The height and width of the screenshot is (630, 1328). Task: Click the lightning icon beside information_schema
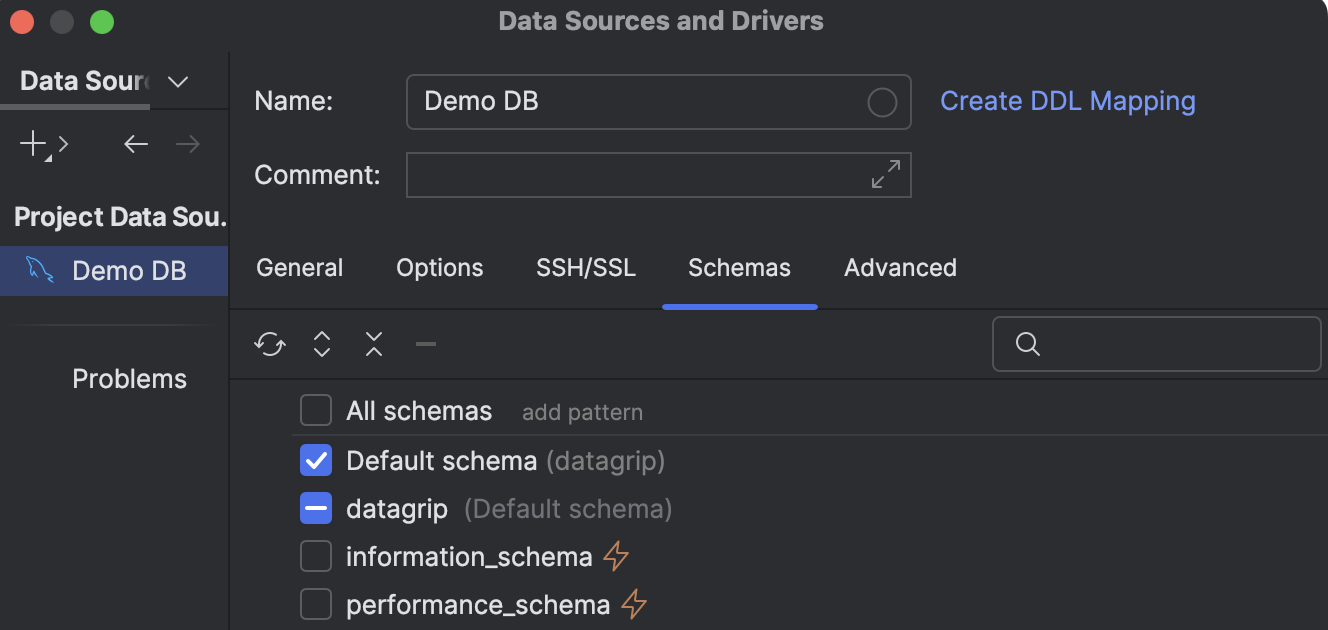coord(617,555)
